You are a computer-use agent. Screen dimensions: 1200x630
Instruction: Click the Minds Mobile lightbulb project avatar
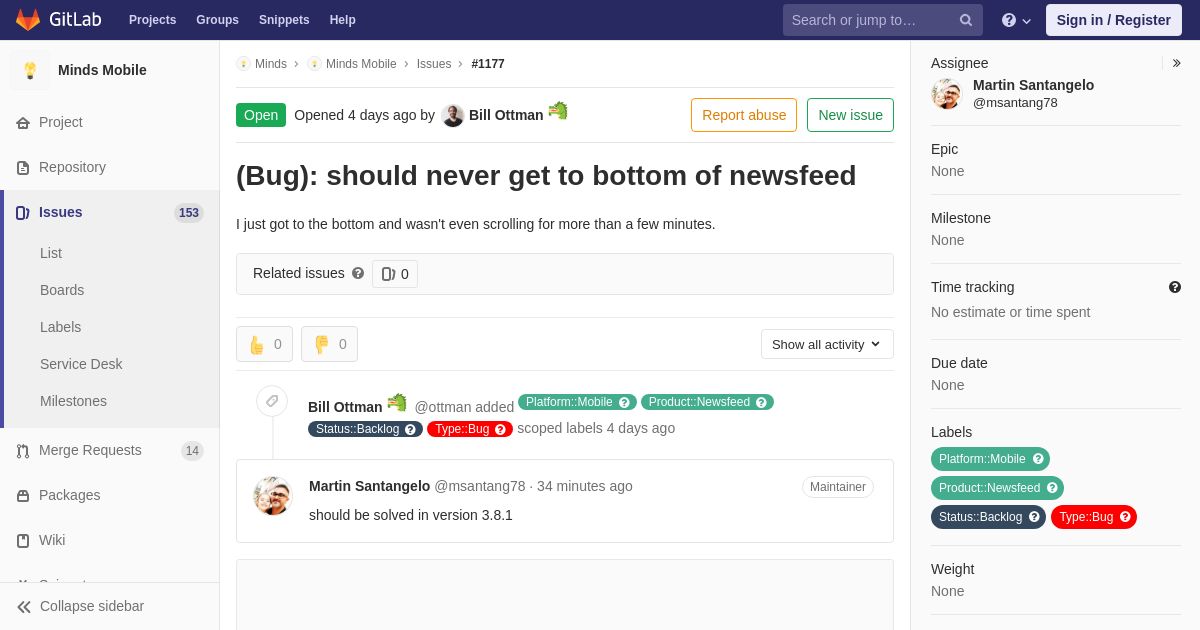pyautogui.click(x=30, y=70)
